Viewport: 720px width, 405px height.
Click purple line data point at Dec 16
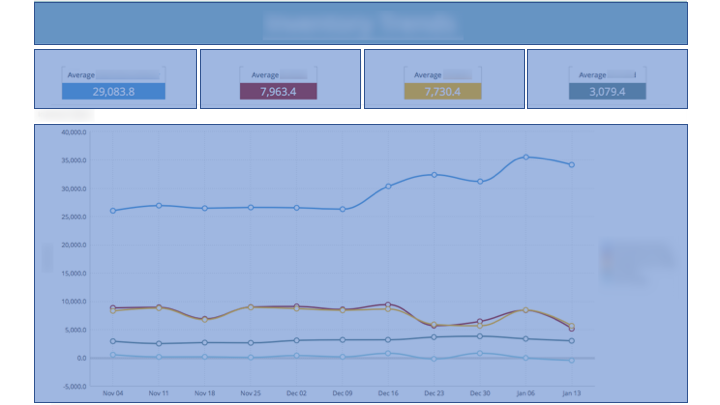coord(388,304)
